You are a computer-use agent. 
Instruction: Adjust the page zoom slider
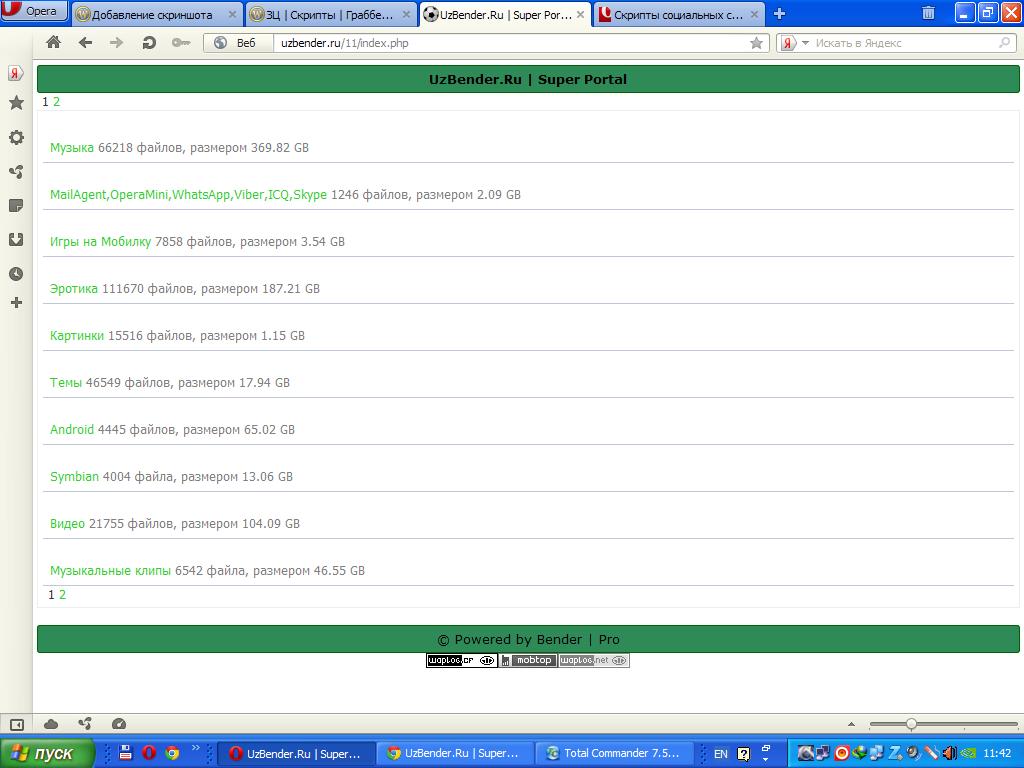(910, 724)
